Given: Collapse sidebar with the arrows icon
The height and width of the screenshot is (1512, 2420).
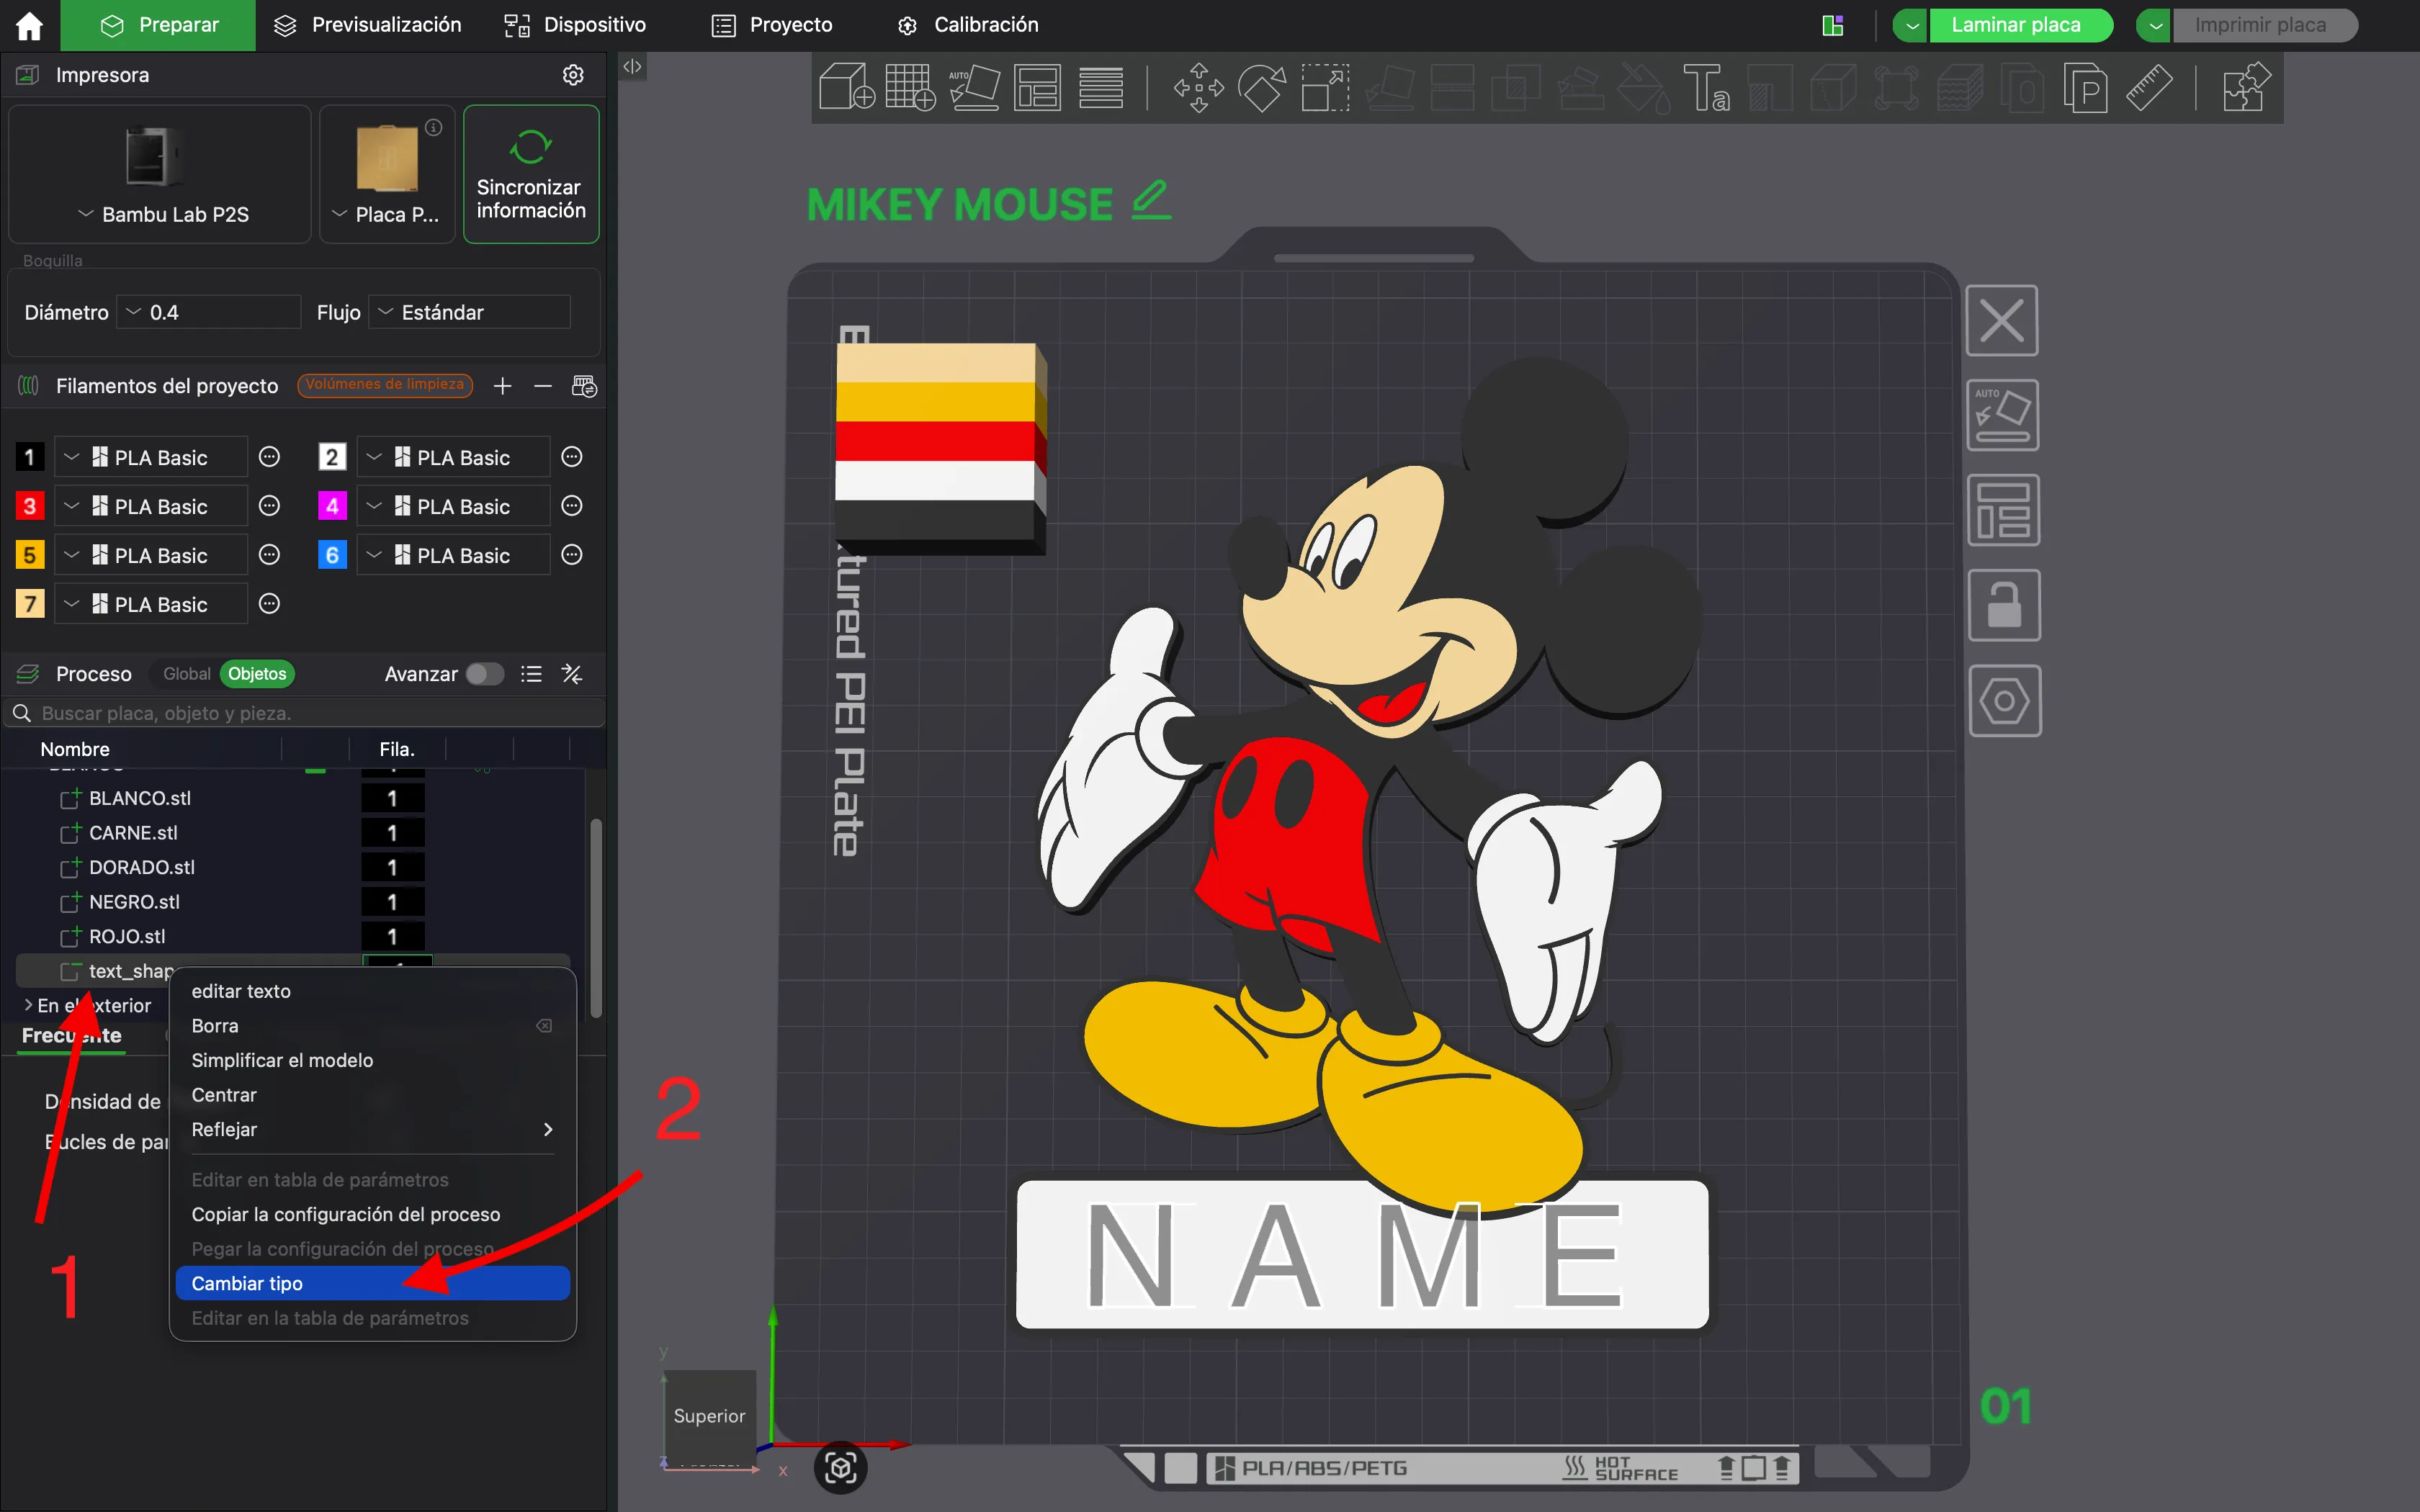Looking at the screenshot, I should tap(632, 67).
